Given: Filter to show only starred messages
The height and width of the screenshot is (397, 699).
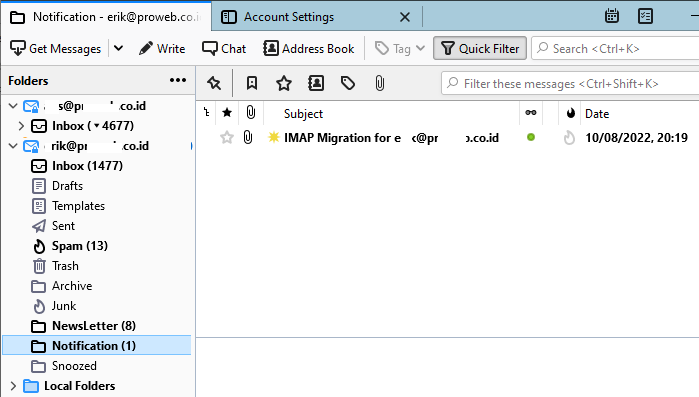Looking at the screenshot, I should (x=284, y=83).
